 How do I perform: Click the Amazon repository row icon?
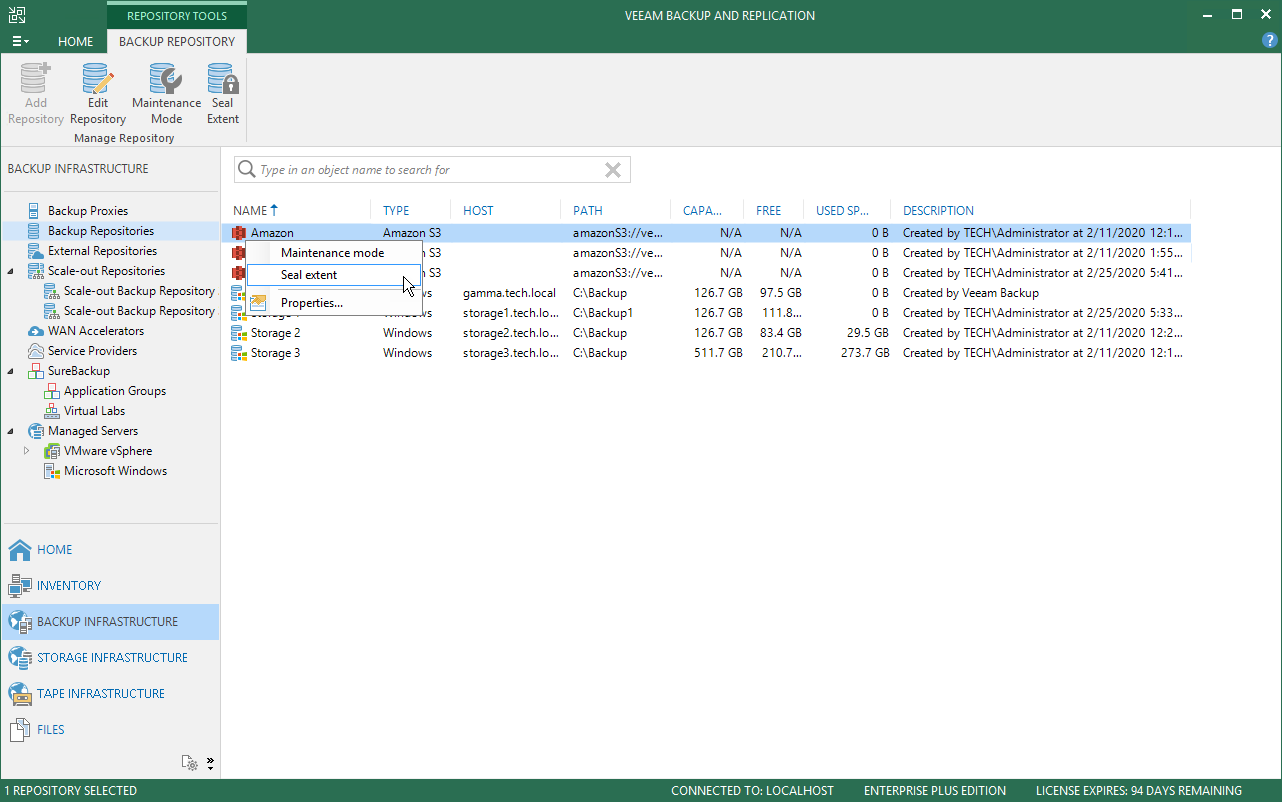point(239,233)
